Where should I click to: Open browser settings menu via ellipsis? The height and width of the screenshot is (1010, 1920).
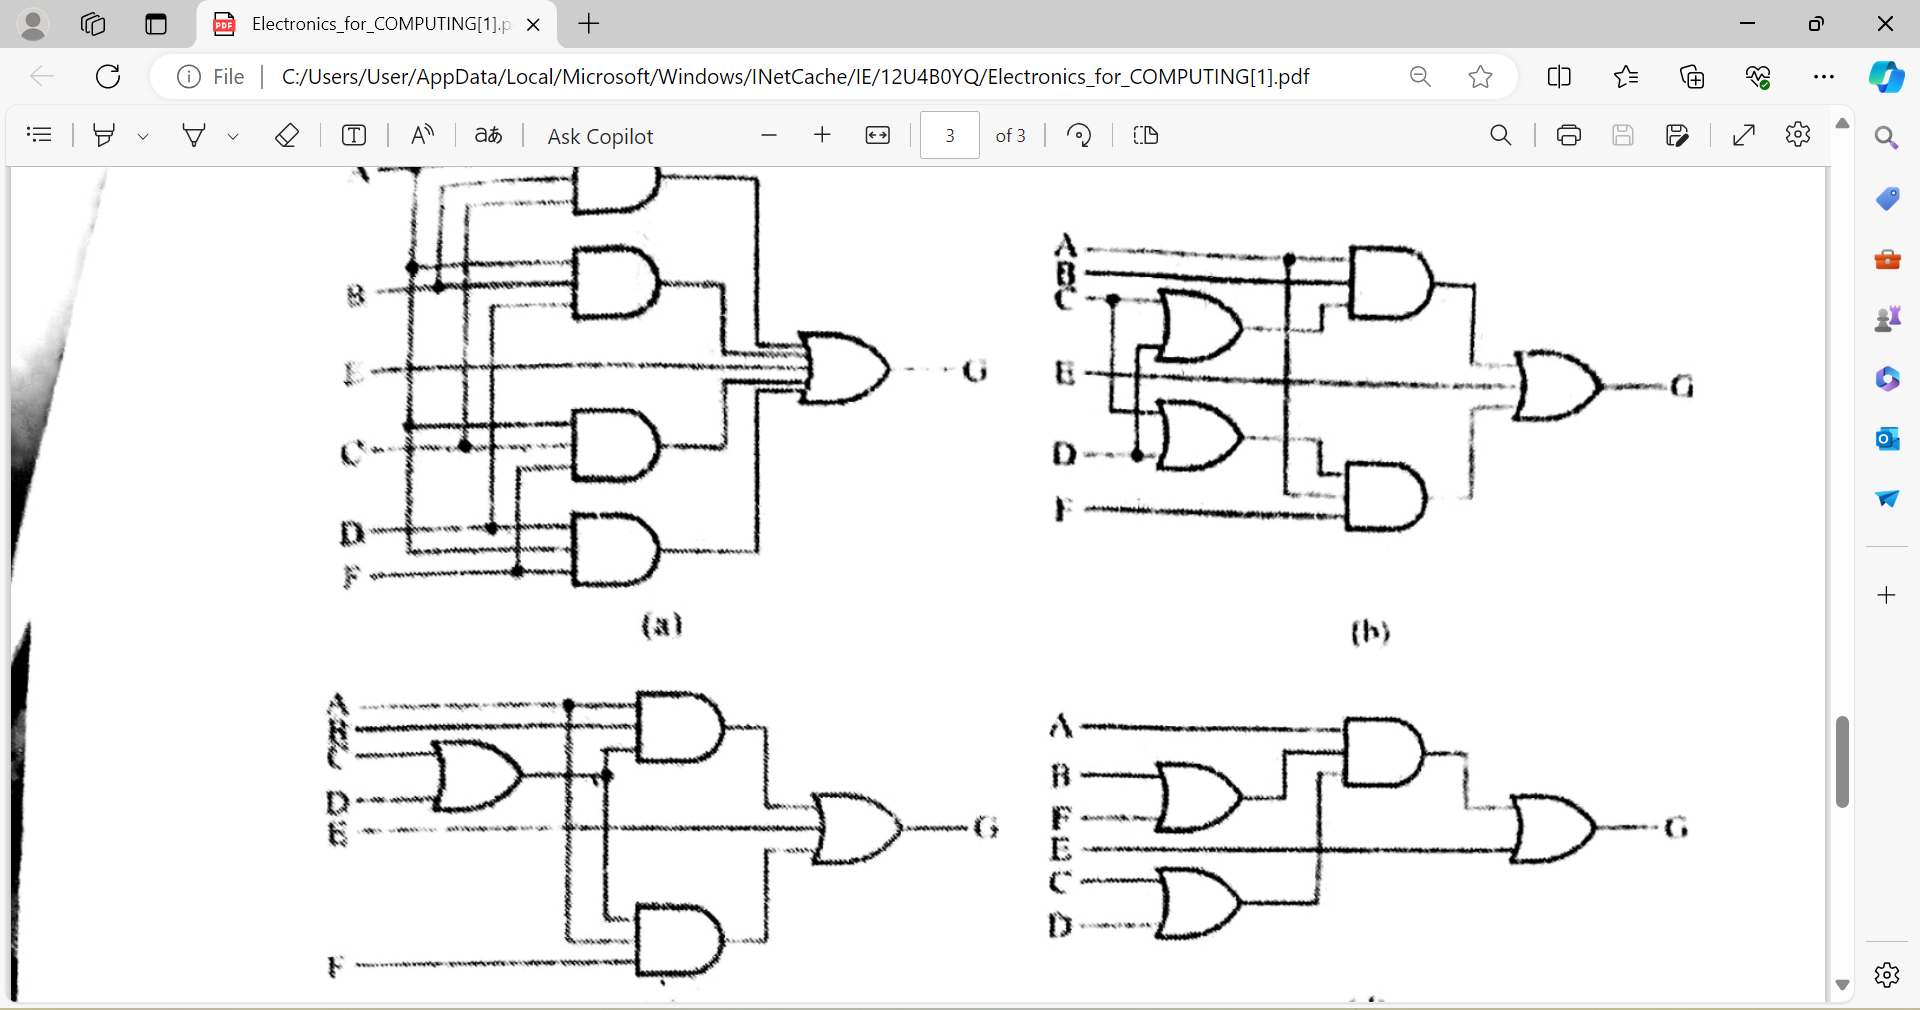click(x=1825, y=76)
